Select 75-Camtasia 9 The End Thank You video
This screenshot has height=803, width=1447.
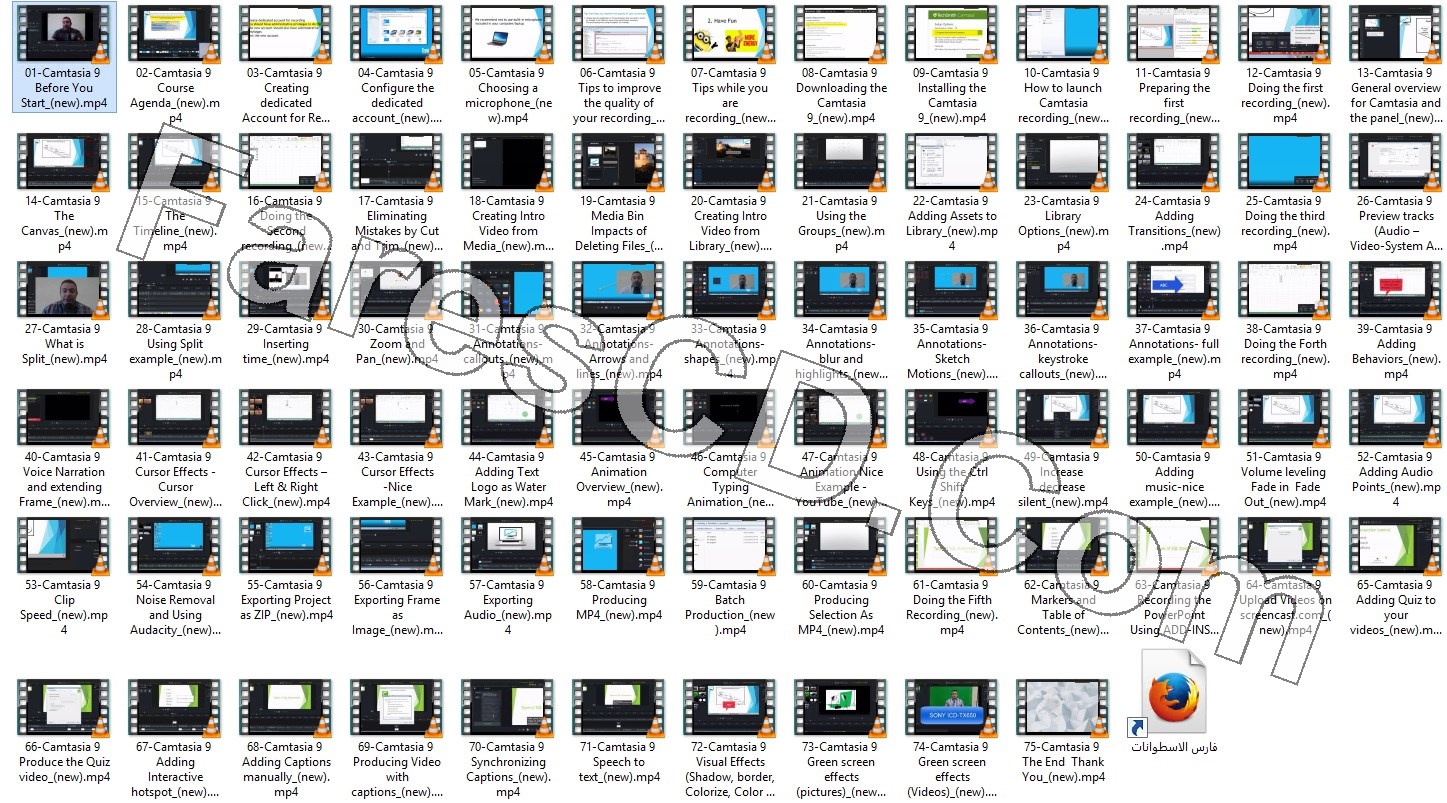point(1063,731)
